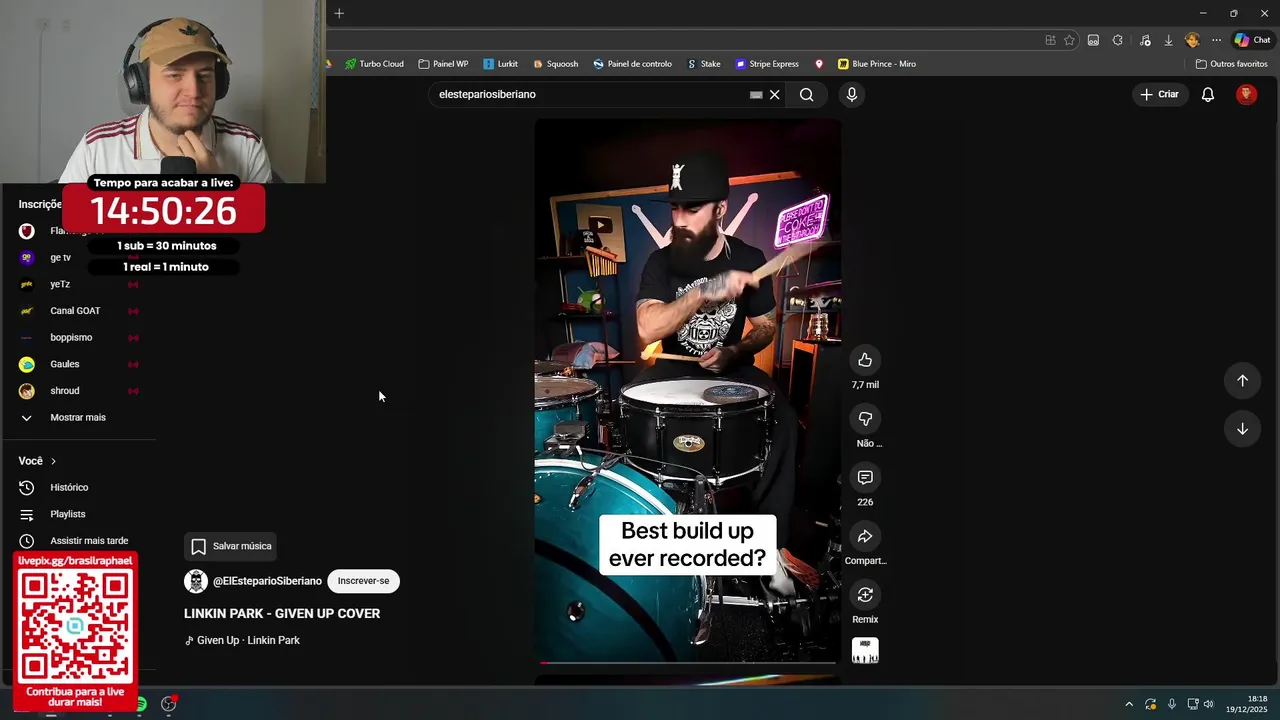Open Copilot Chat in the browser toolbar
The height and width of the screenshot is (720, 1280).
[x=1252, y=40]
